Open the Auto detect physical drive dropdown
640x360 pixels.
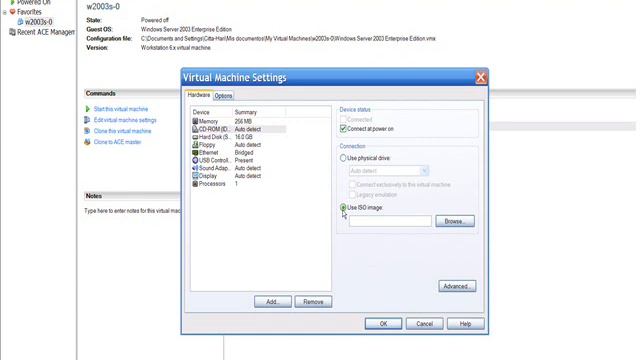tap(424, 171)
